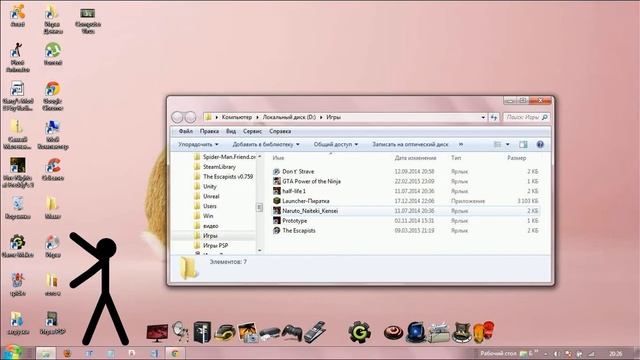The image size is (640, 360).
Task: Click the red monitor icon in the dock
Action: click(157, 333)
